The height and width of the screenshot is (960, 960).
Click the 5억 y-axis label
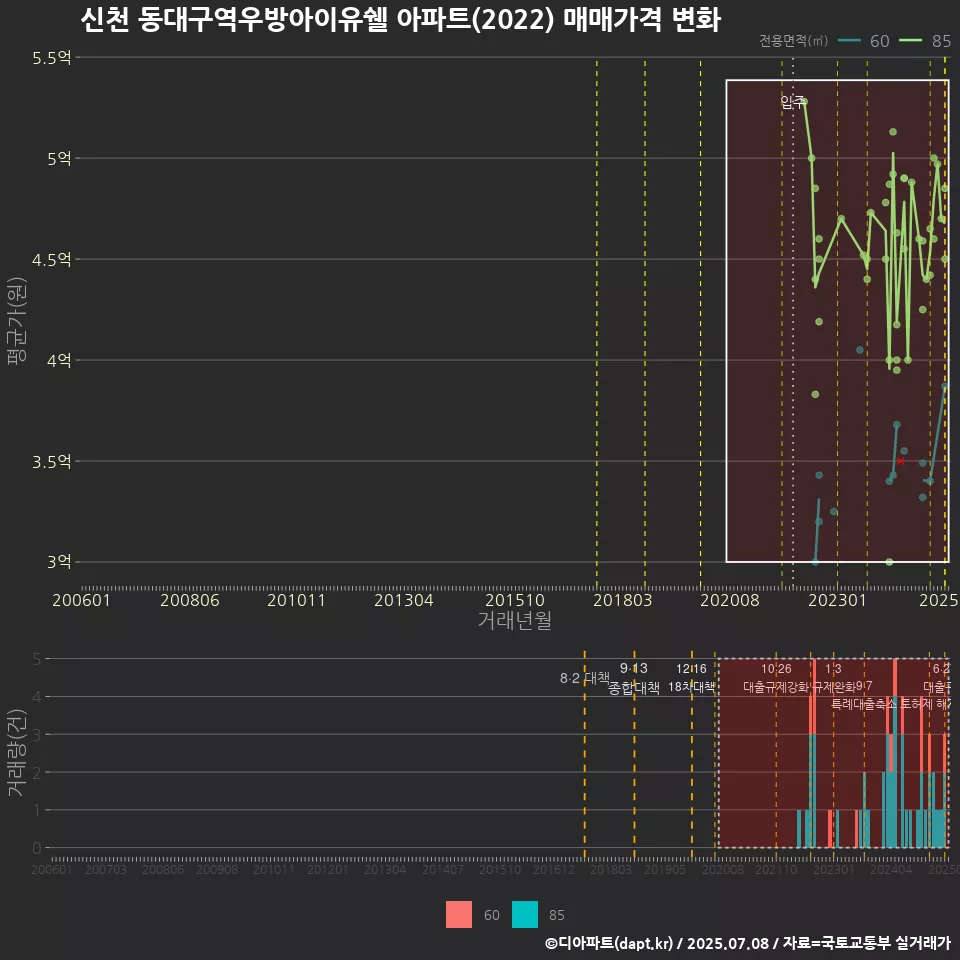59,159
